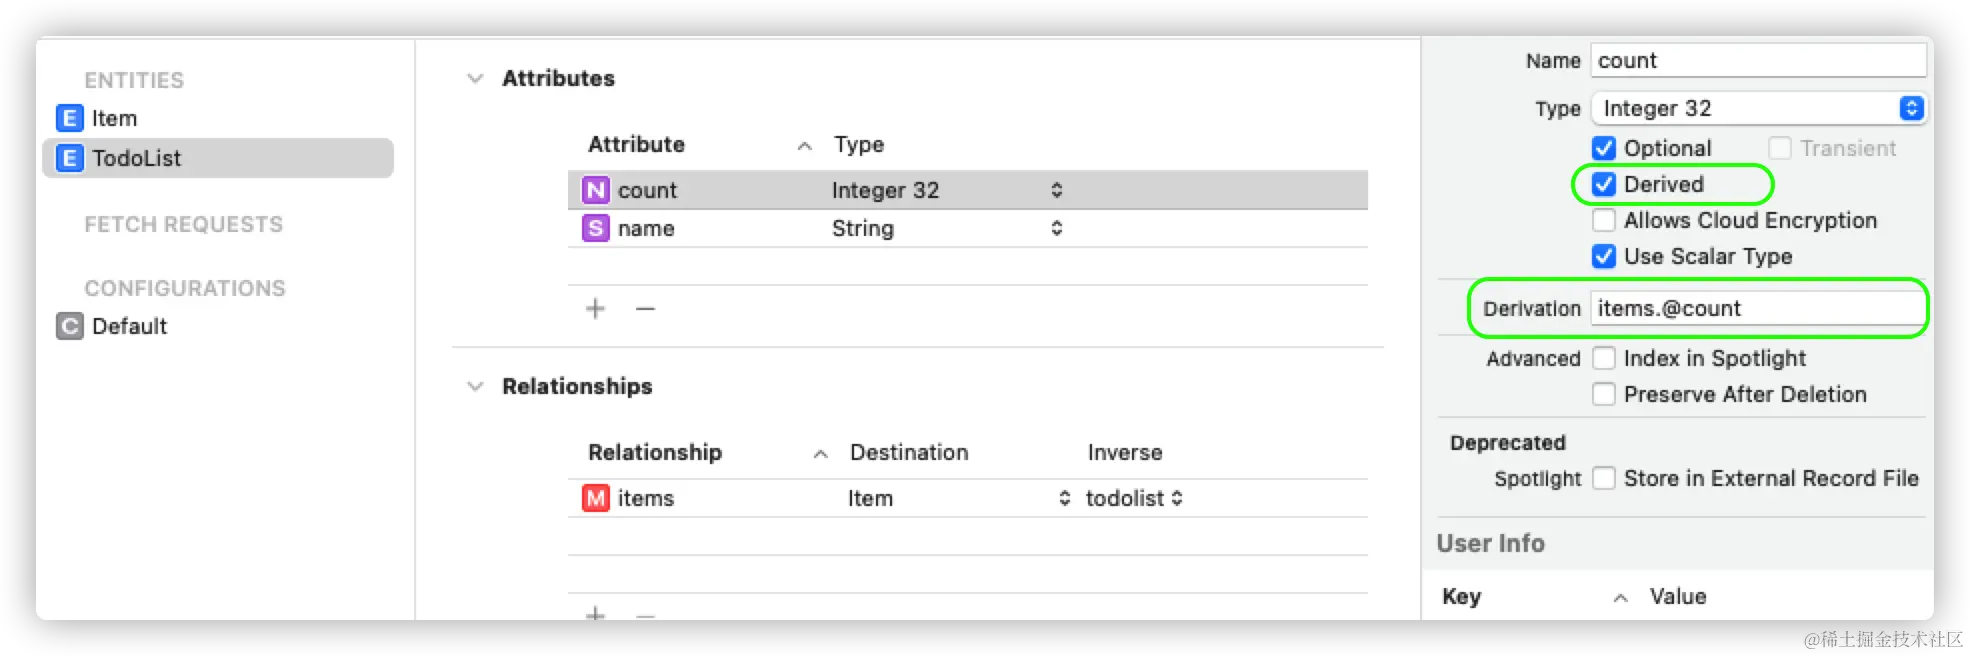Open count attribute type stepper

pyautogui.click(x=1056, y=190)
